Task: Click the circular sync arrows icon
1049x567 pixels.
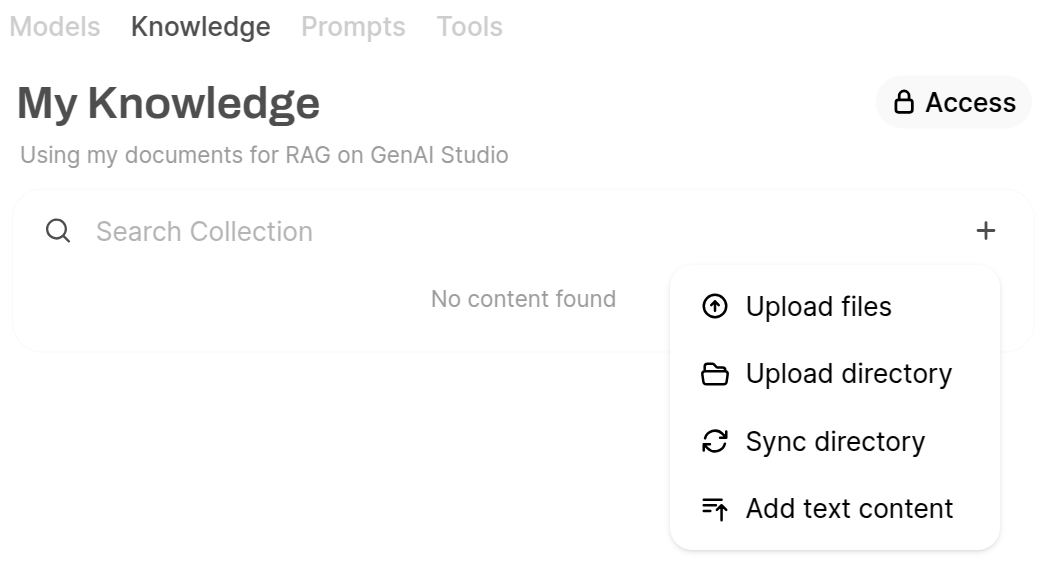Action: (714, 441)
